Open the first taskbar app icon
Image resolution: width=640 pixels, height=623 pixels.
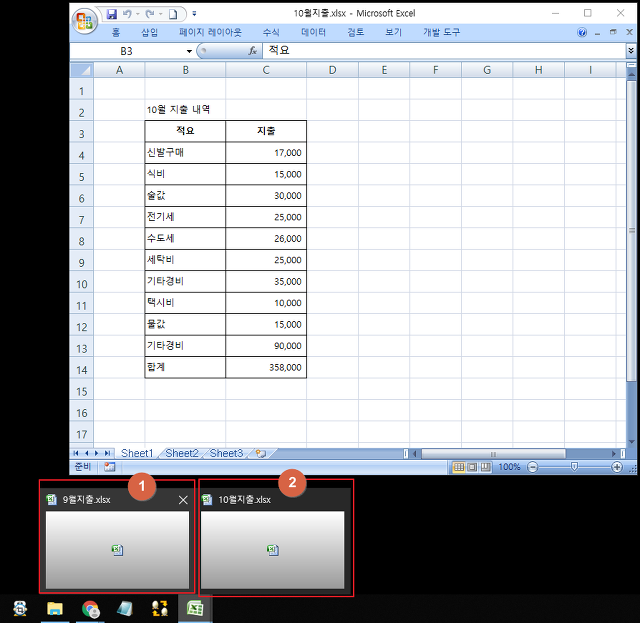tap(20, 608)
